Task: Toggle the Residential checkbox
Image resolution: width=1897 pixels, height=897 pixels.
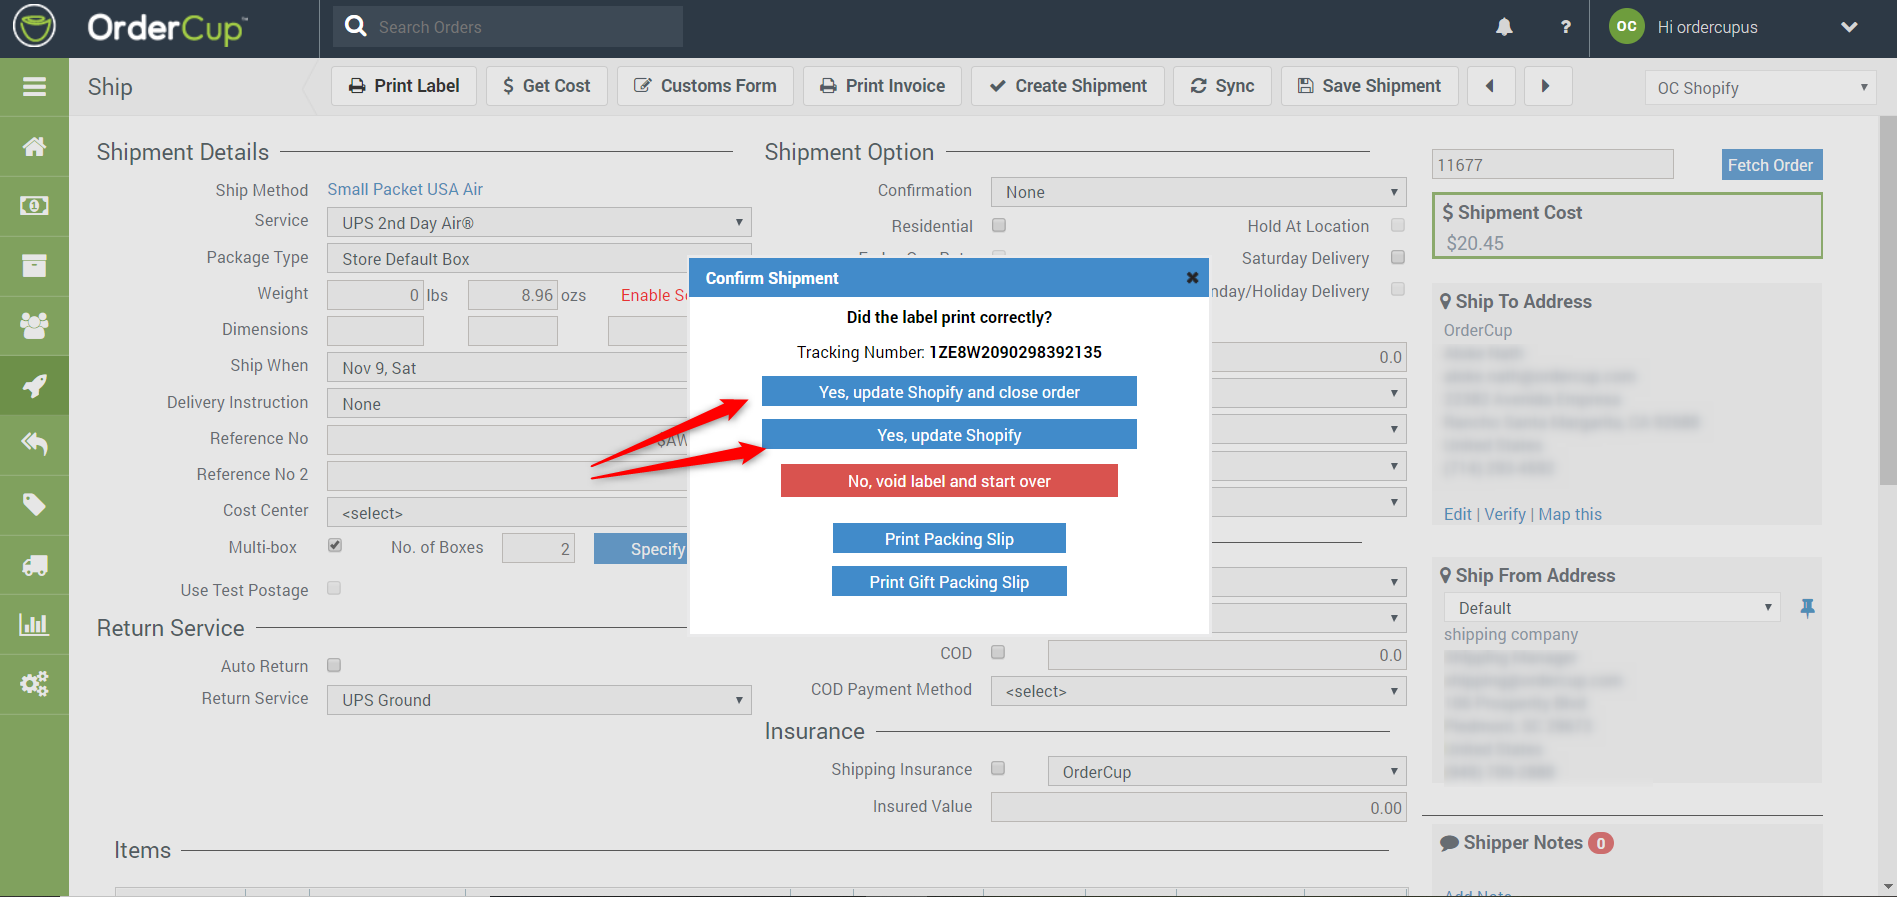Action: click(x=998, y=226)
